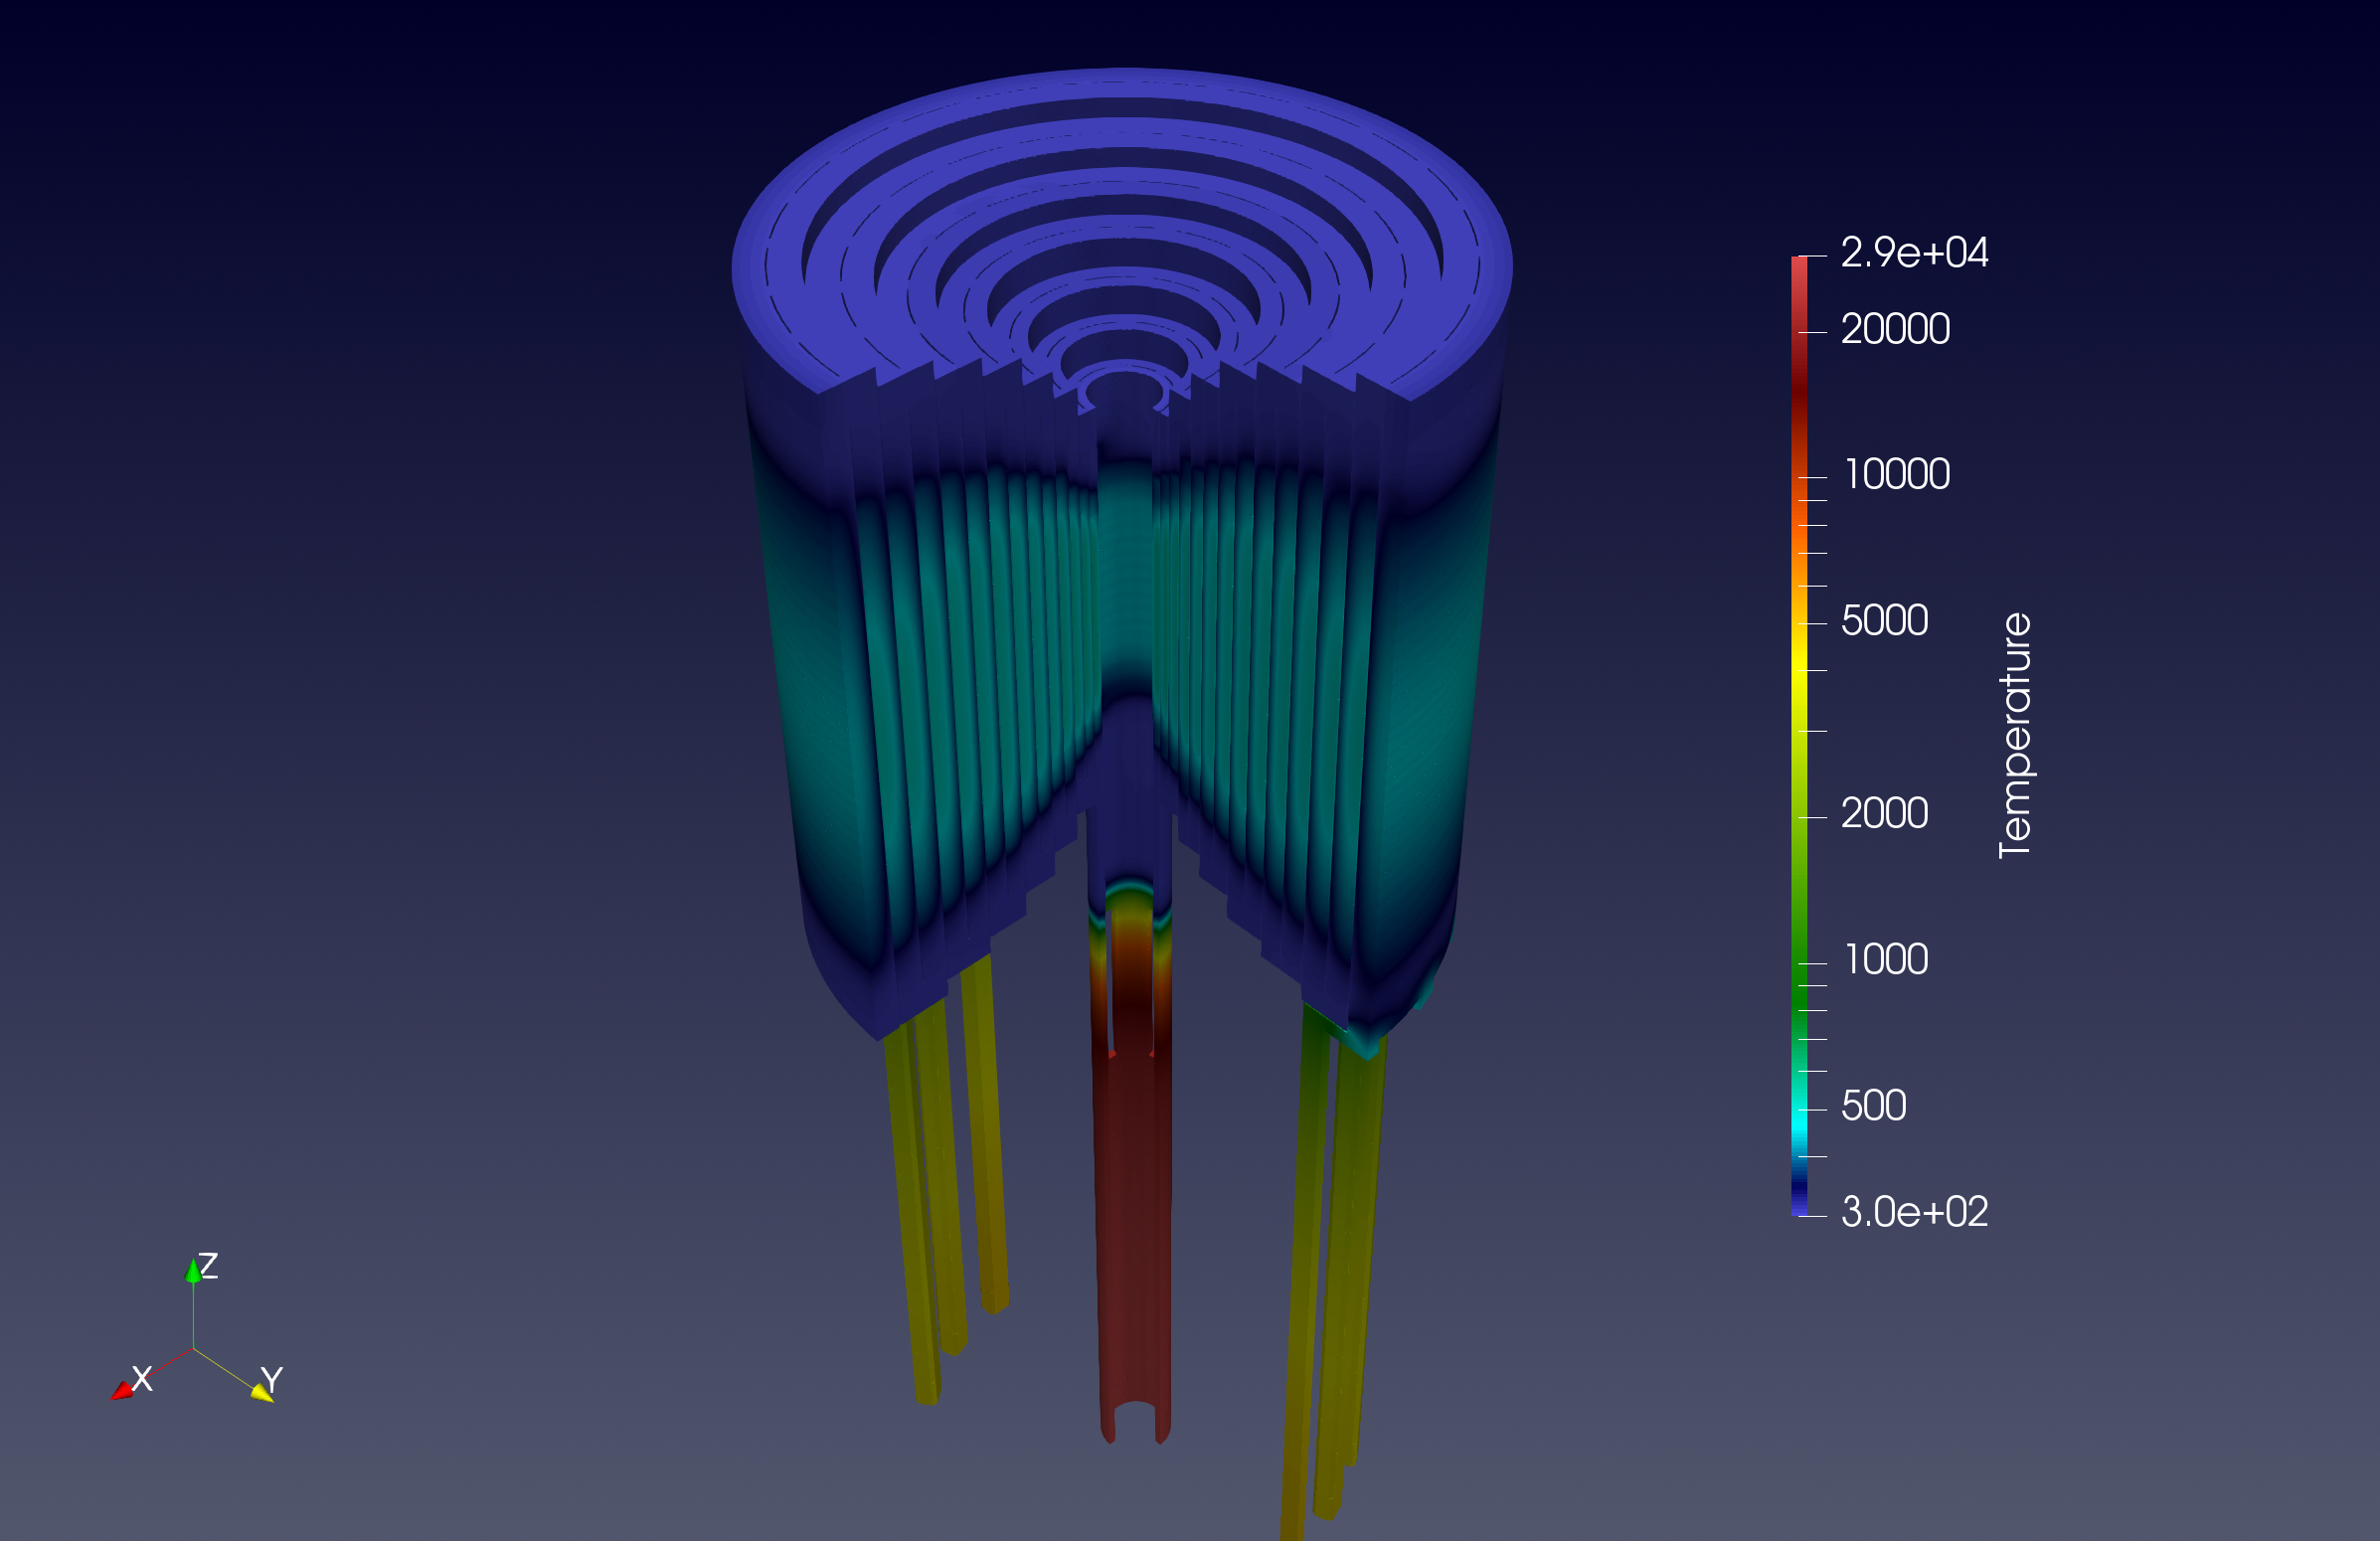
Task: Click the 10000 tick label on legend
Action: click(1895, 475)
